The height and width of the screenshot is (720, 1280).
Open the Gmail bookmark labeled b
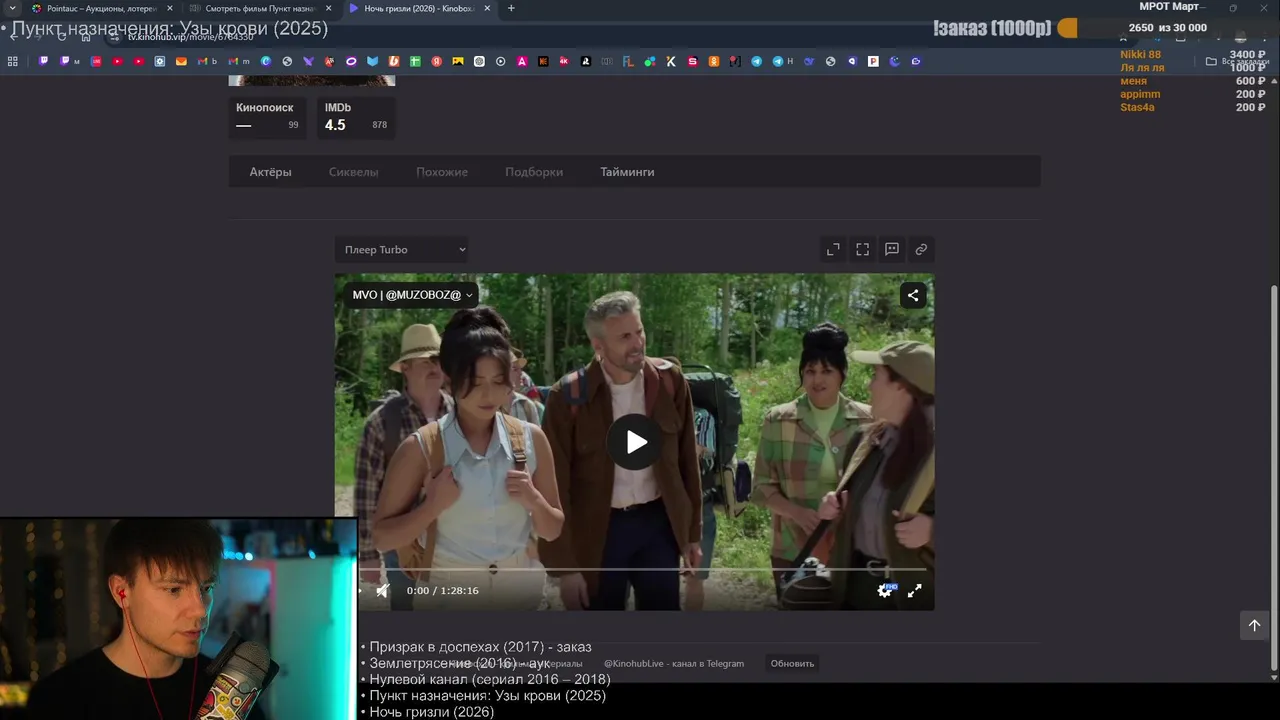tap(207, 61)
